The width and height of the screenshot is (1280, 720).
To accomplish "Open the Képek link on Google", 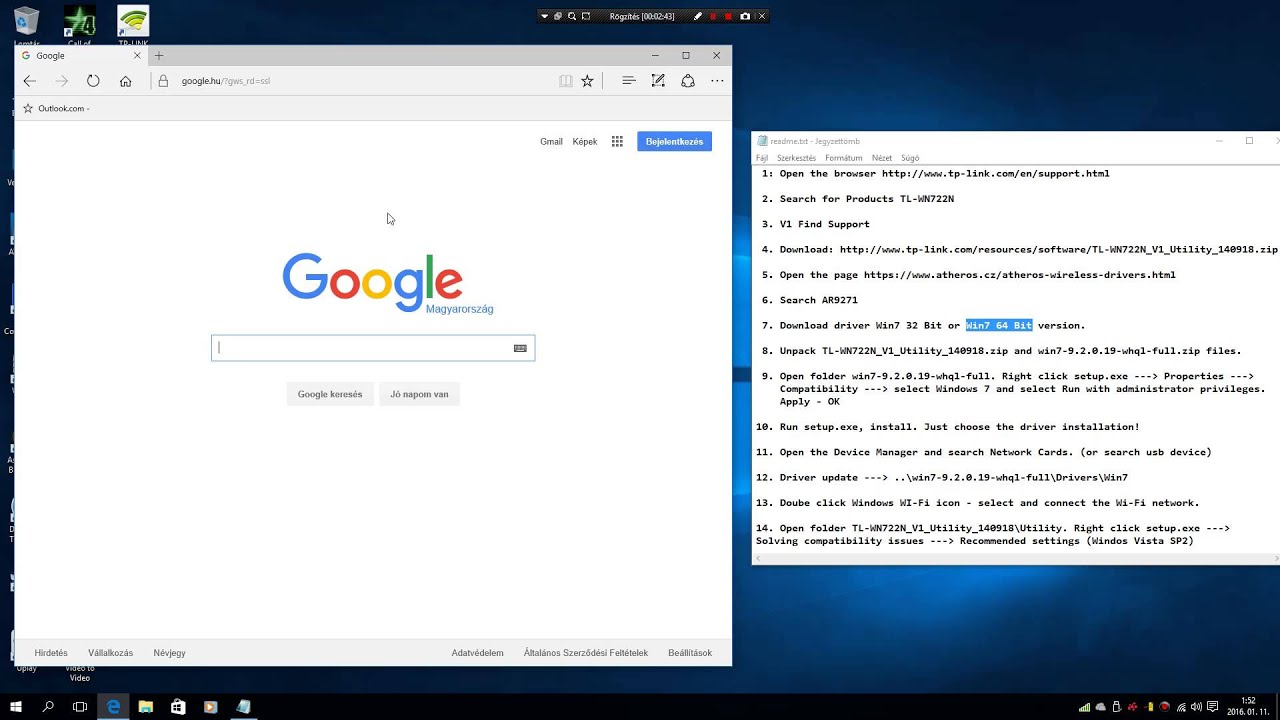I will (585, 142).
